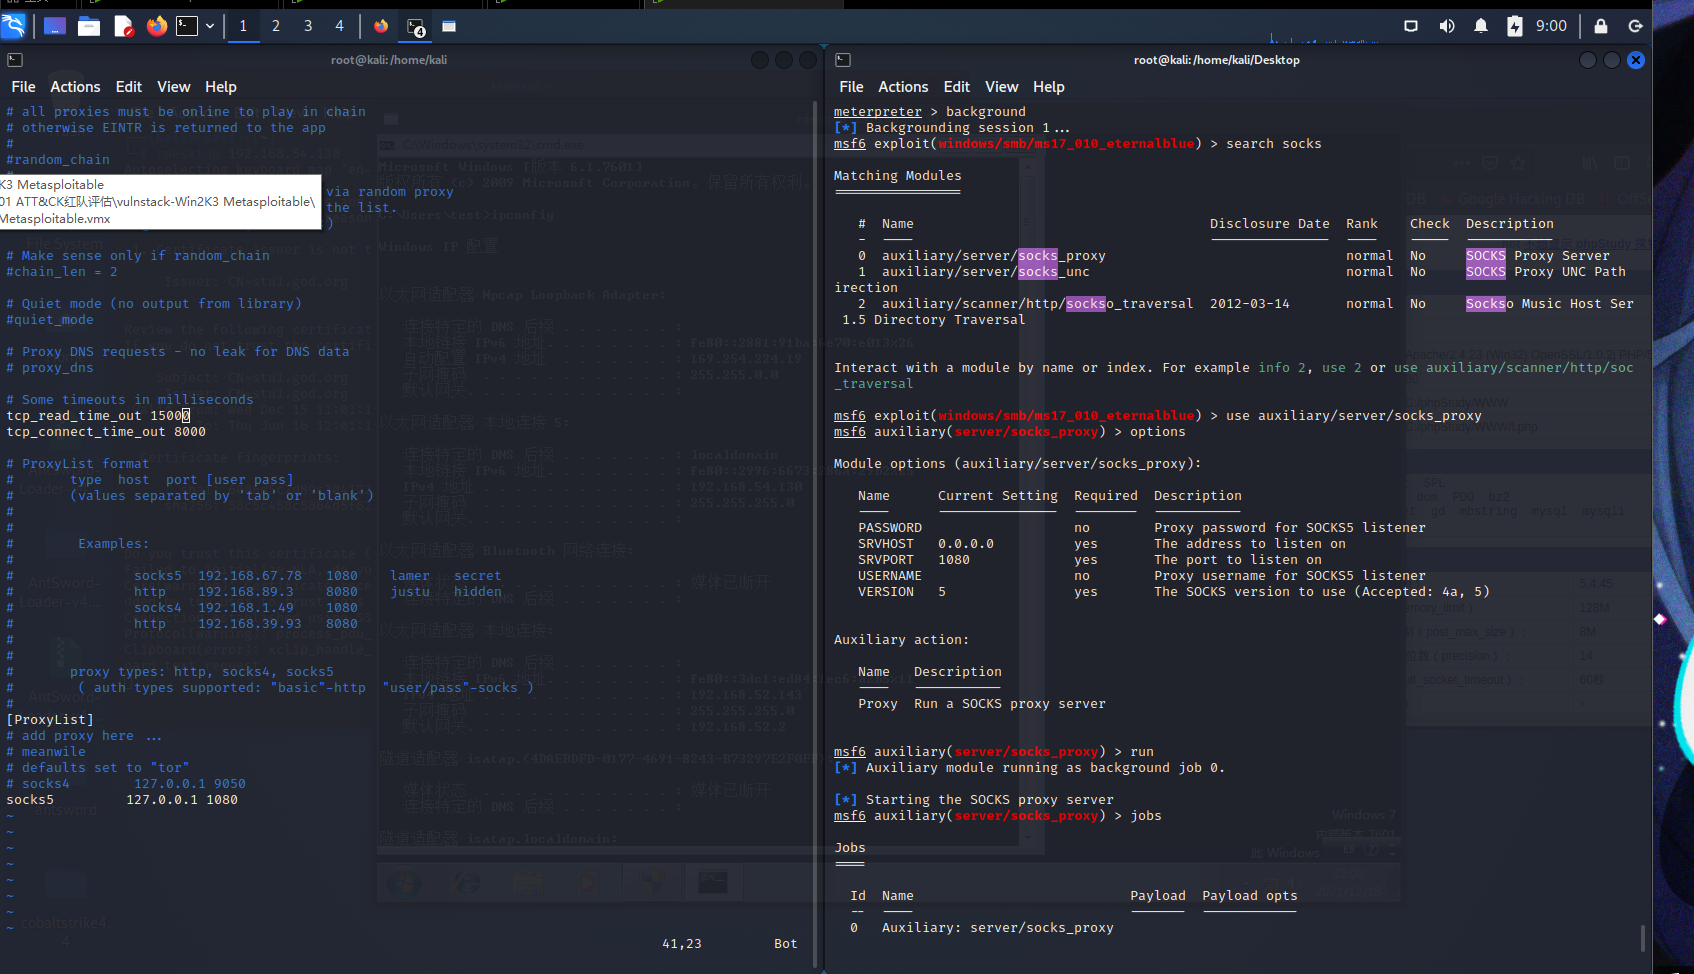Image resolution: width=1694 pixels, height=974 pixels.
Task: Open File menu in right Desktop terminal
Action: [851, 87]
